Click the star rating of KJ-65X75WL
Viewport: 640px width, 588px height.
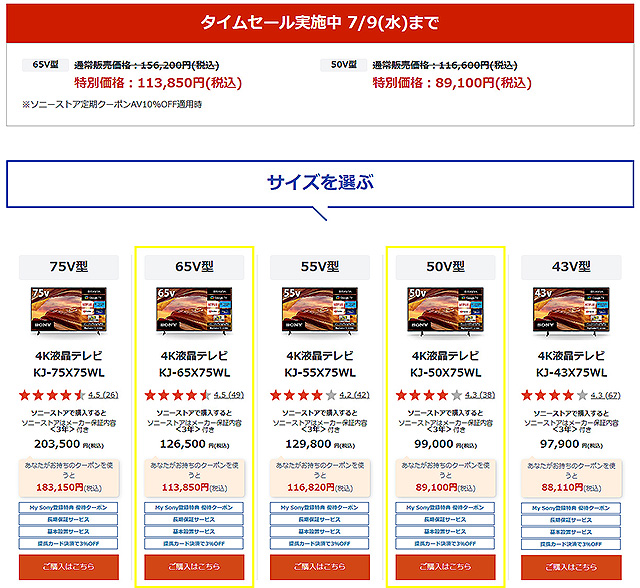point(178,395)
